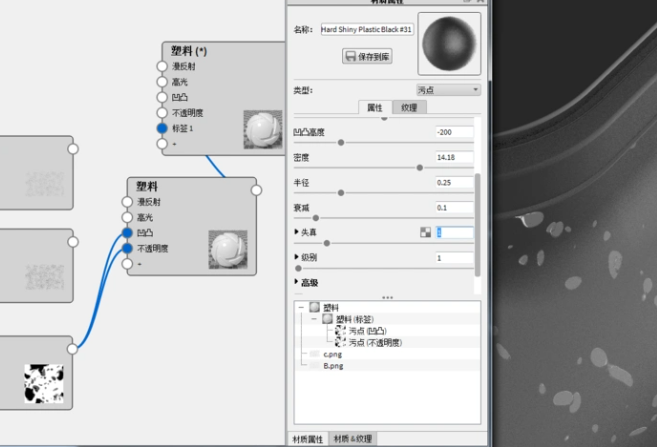Click the 凹凸高度 value field showing -200
Image resolution: width=657 pixels, height=447 pixels.
455,132
